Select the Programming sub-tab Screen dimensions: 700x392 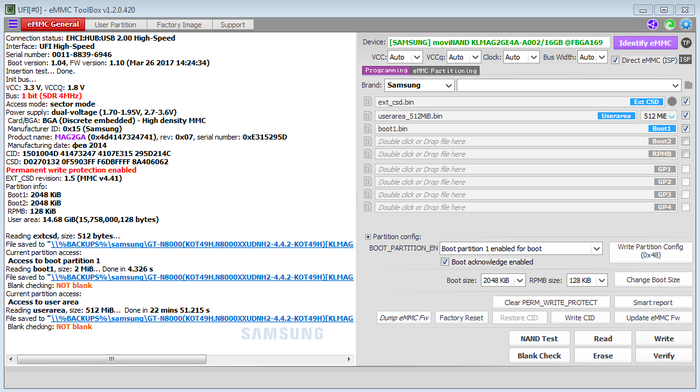[x=386, y=71]
